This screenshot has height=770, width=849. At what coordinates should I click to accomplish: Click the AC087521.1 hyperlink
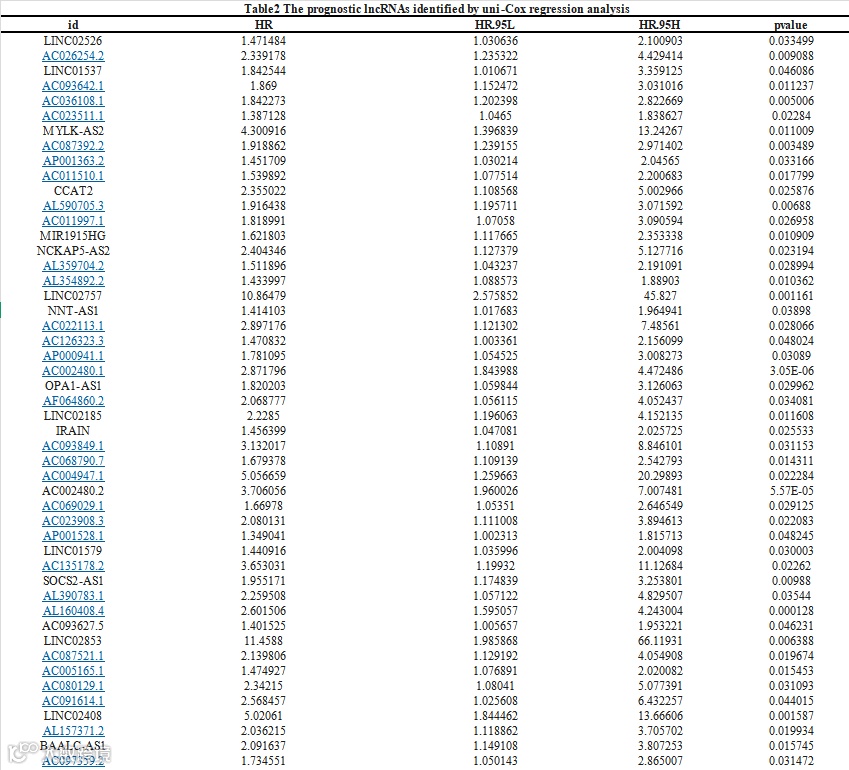(x=73, y=656)
